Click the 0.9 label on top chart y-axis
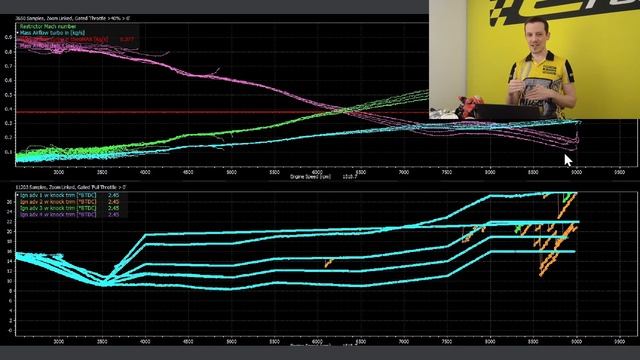This screenshot has width=640, height=360. coord(8,37)
